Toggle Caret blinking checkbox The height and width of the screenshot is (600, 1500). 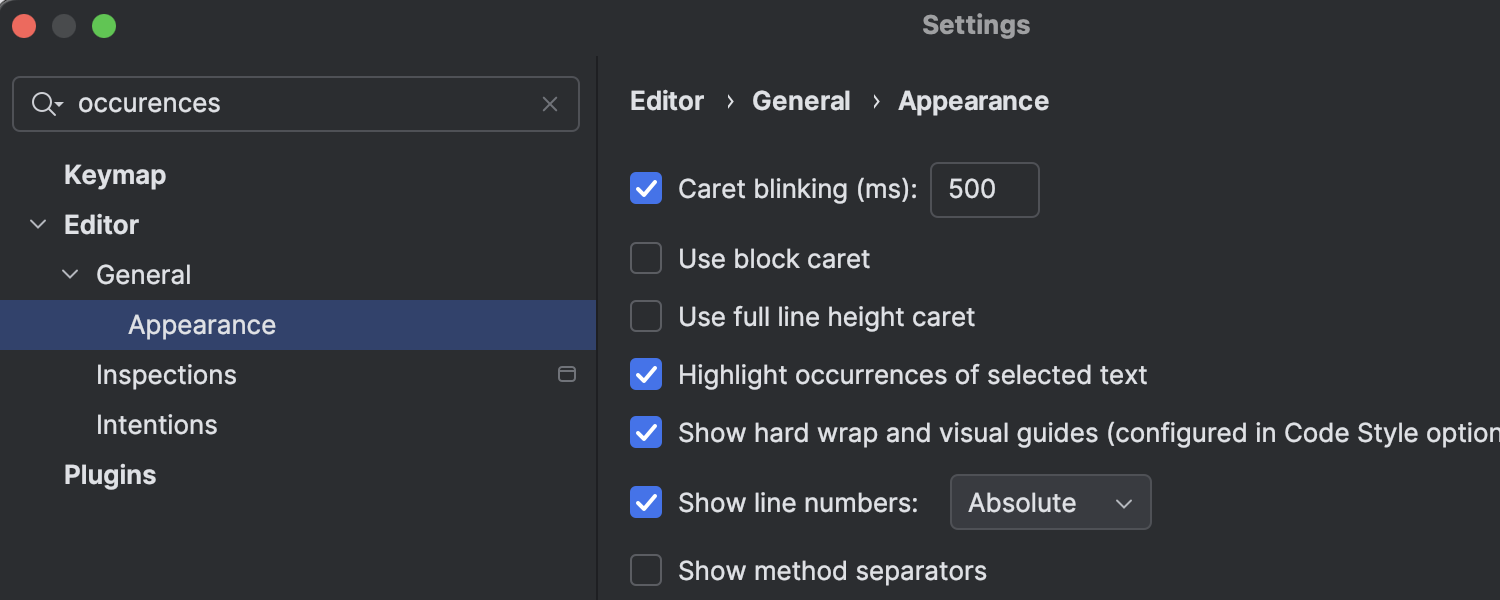tap(646, 188)
